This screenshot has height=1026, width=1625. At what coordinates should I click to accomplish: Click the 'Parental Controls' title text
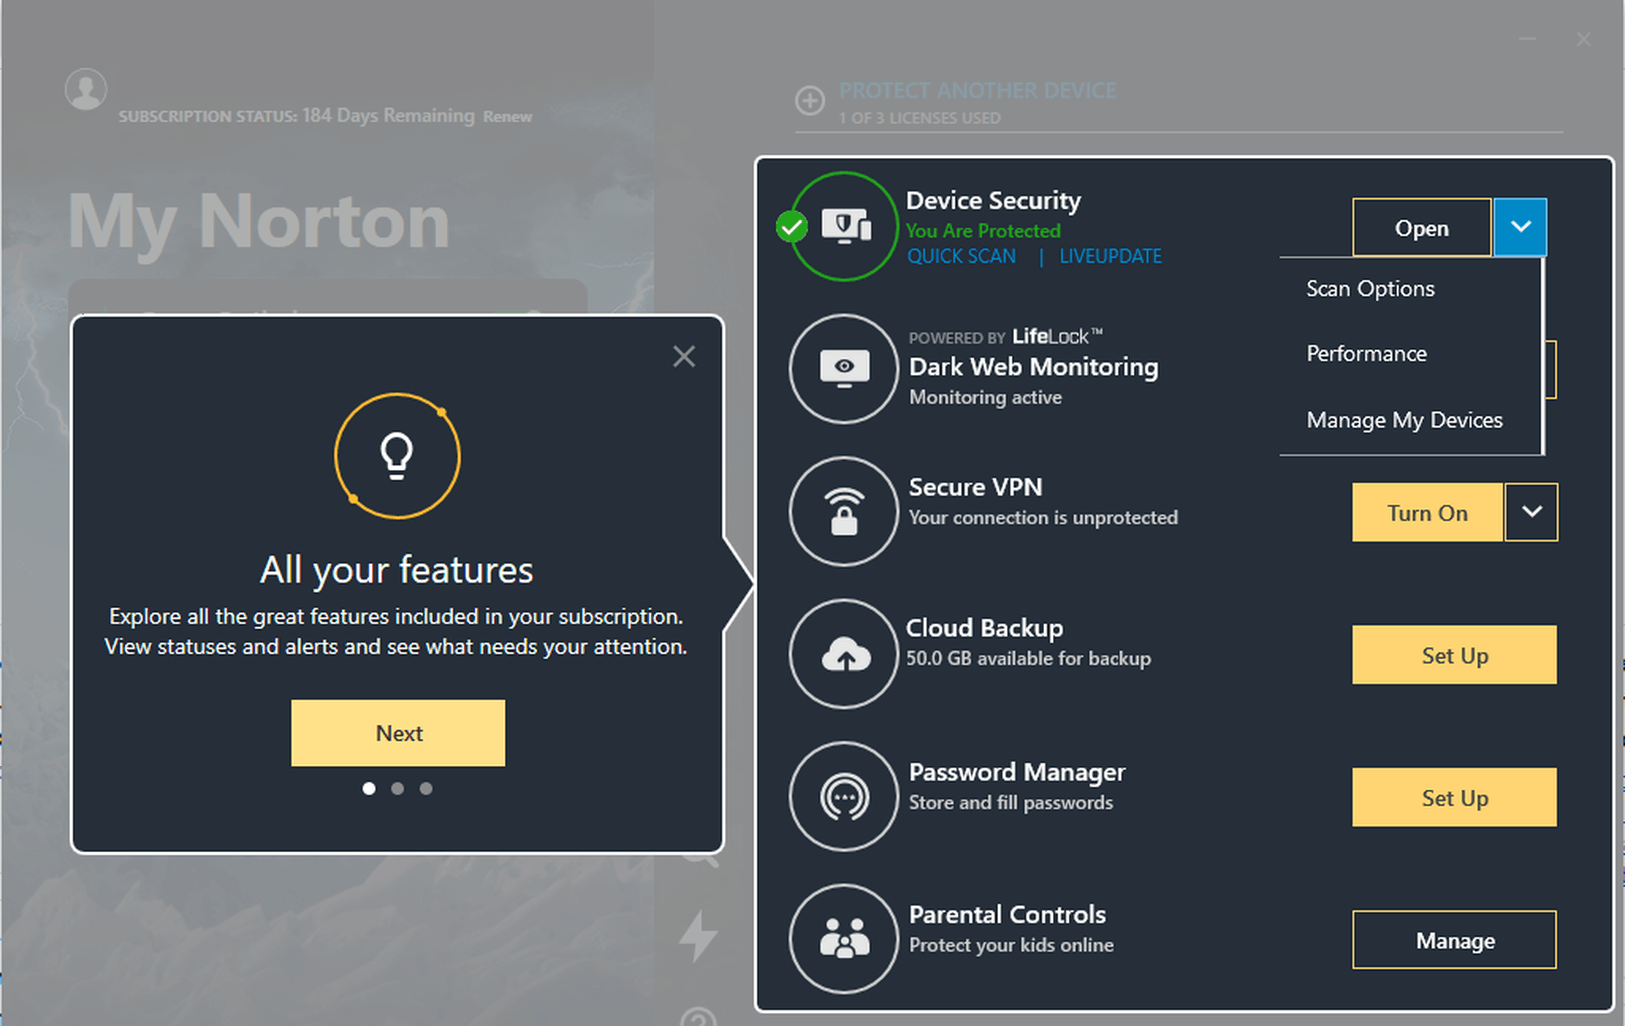click(1007, 915)
